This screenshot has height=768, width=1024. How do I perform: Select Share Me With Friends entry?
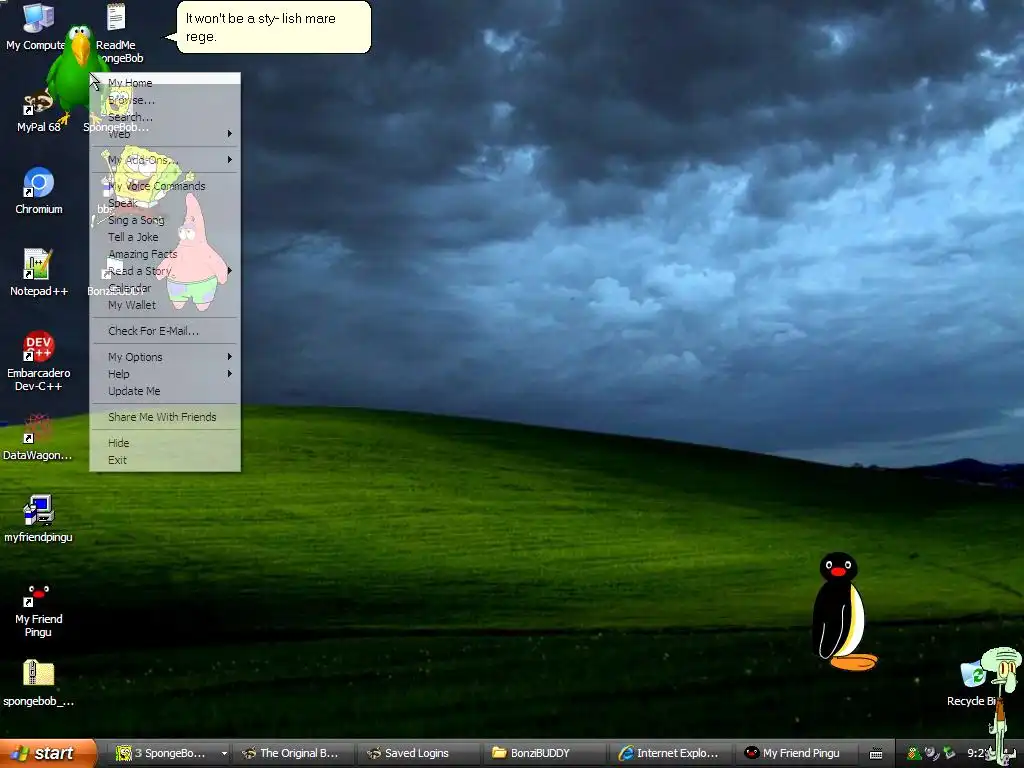tap(165, 417)
